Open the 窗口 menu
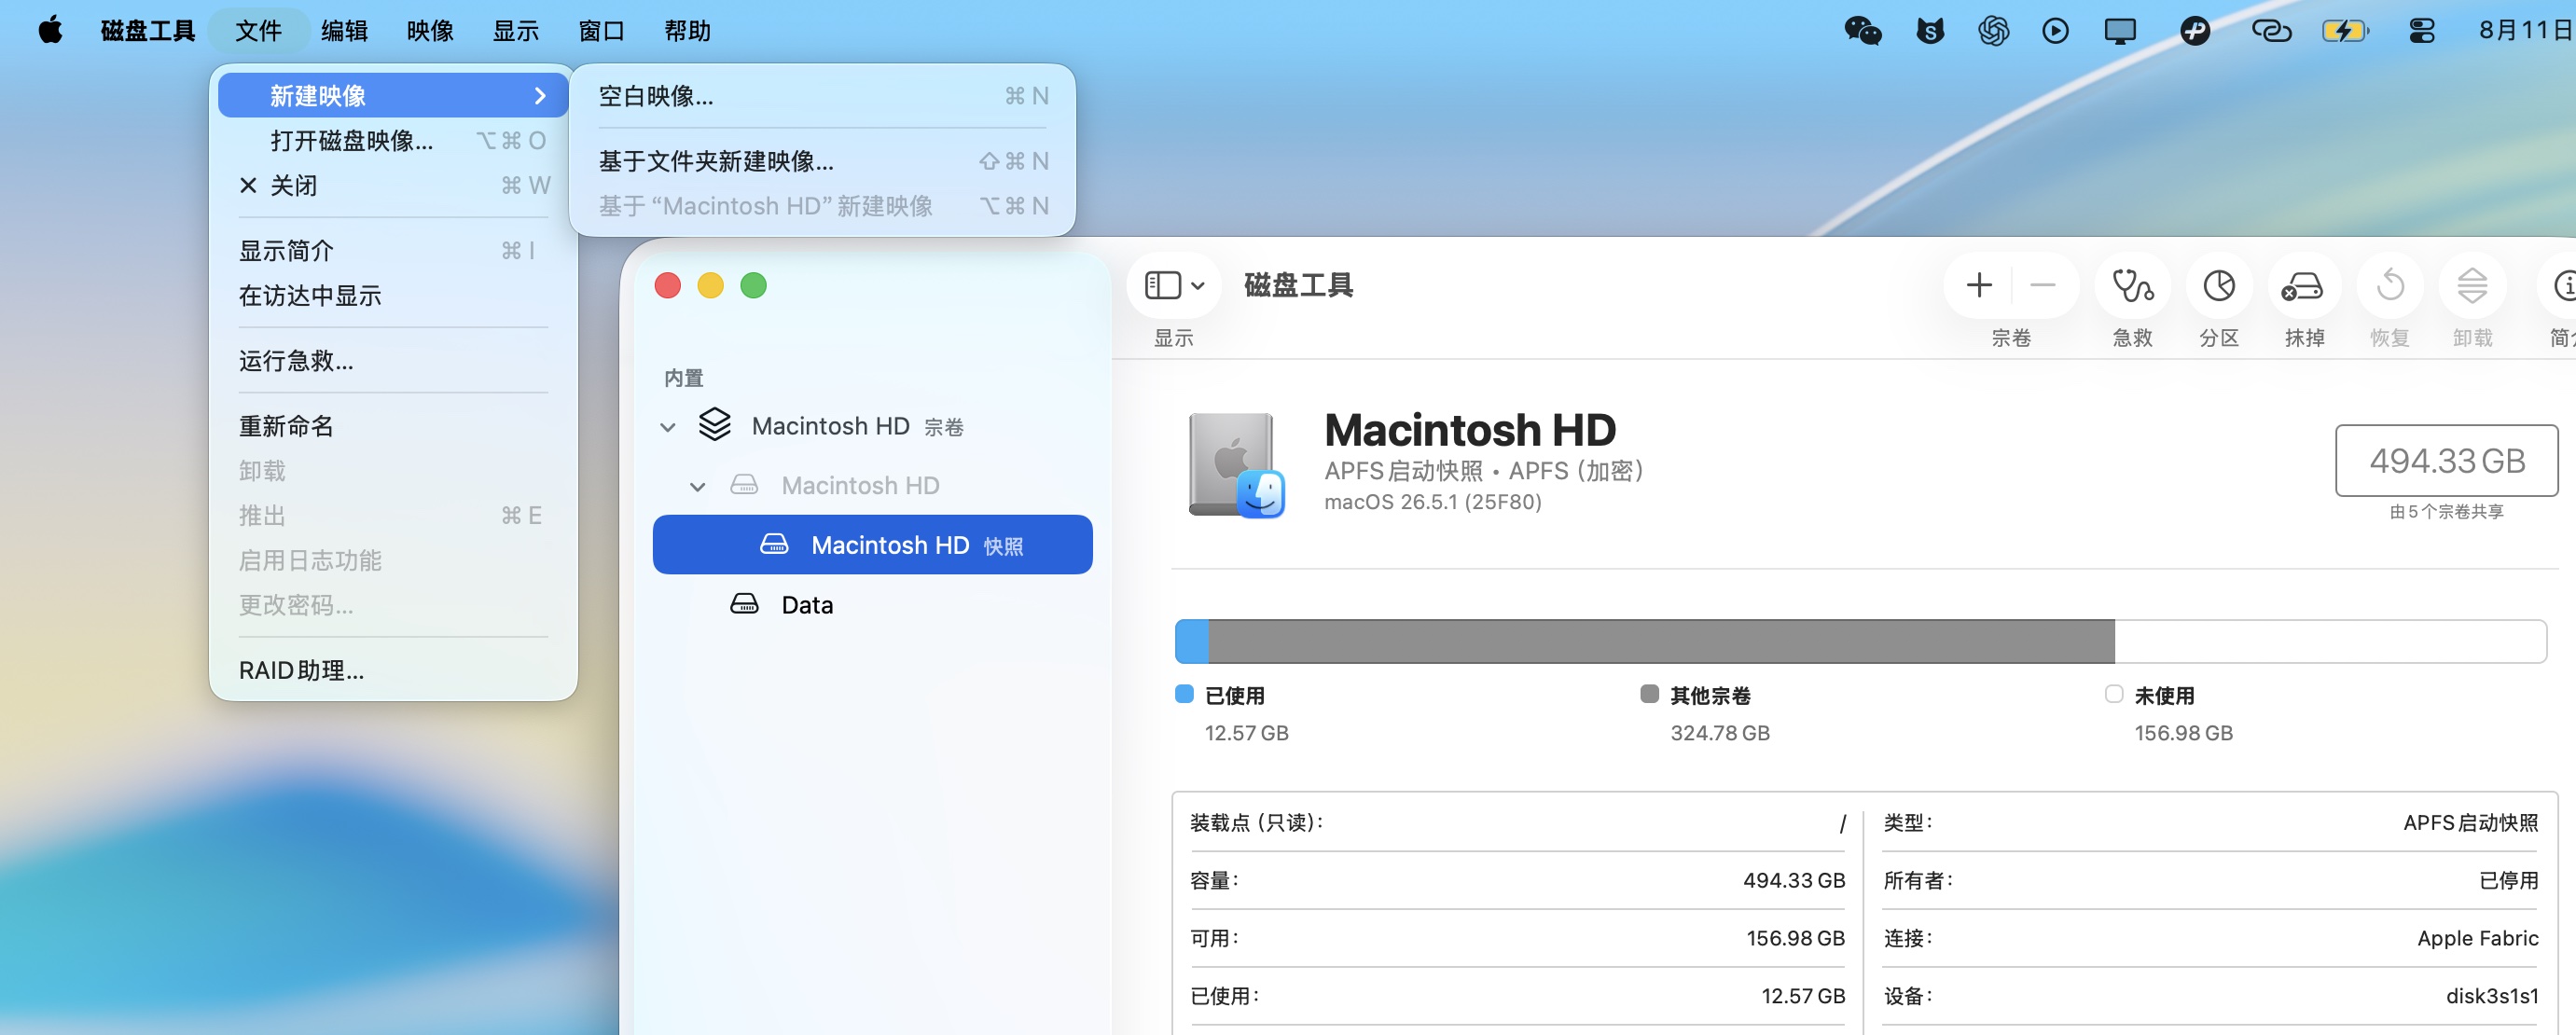Screen dimensions: 2576x1035 point(602,31)
